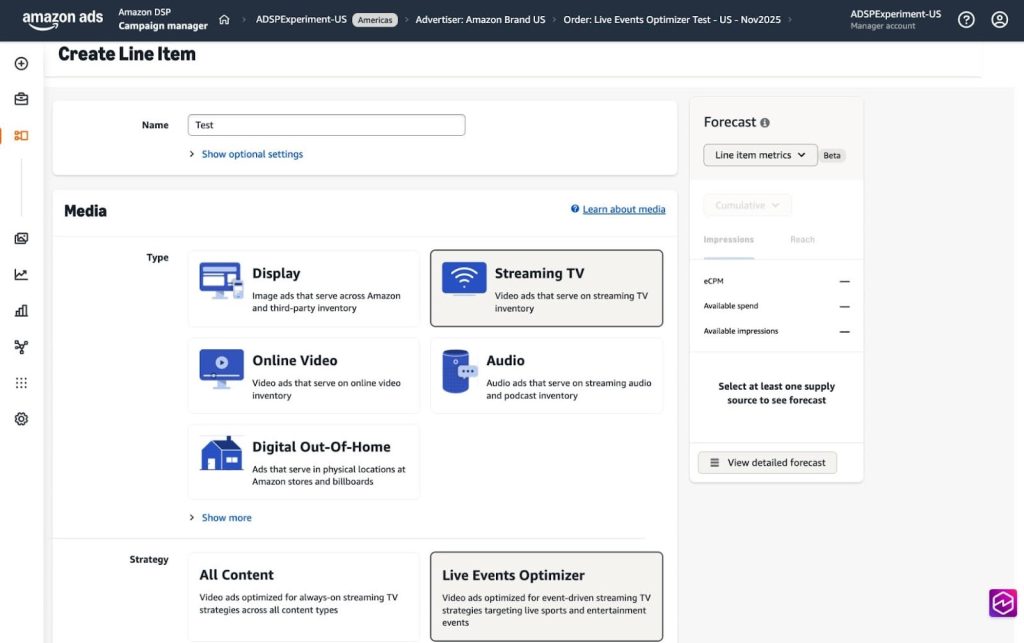Open the settings gear icon in sidebar

(22, 419)
